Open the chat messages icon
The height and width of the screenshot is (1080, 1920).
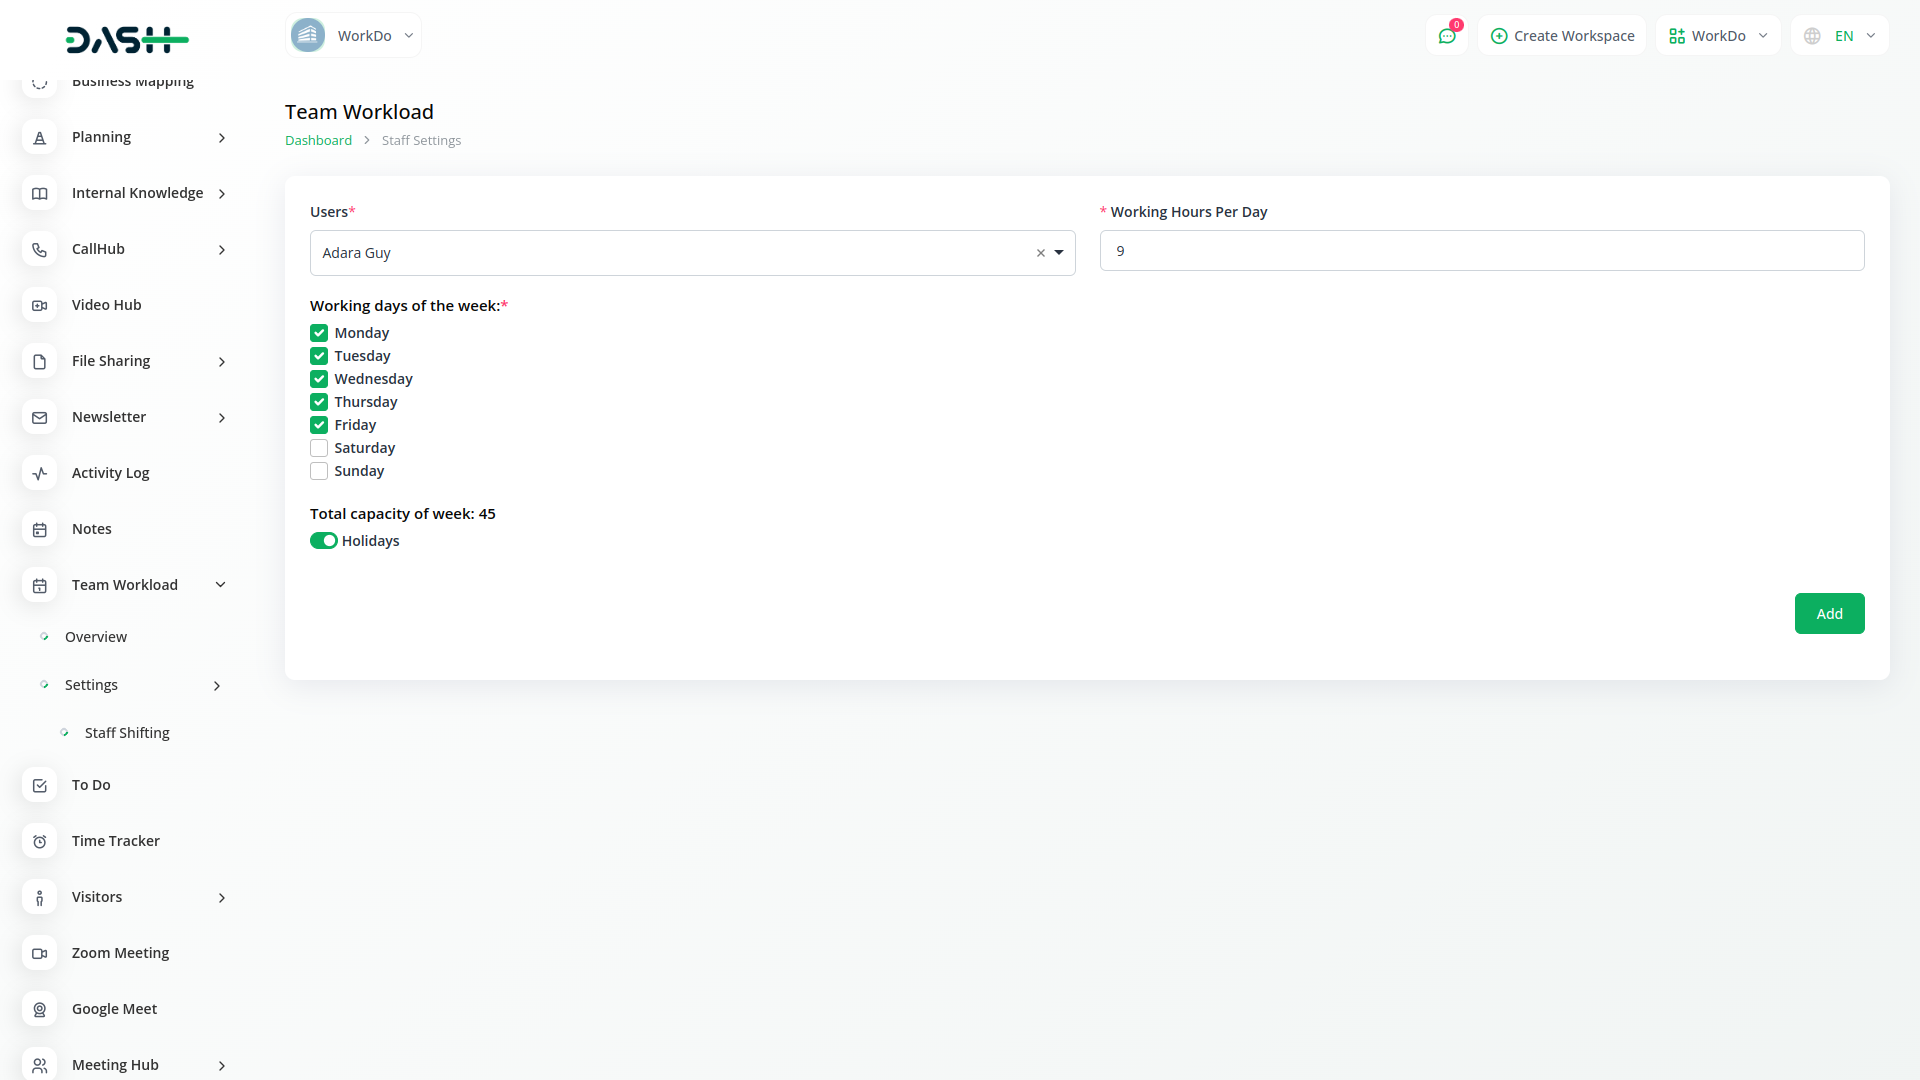1446,36
